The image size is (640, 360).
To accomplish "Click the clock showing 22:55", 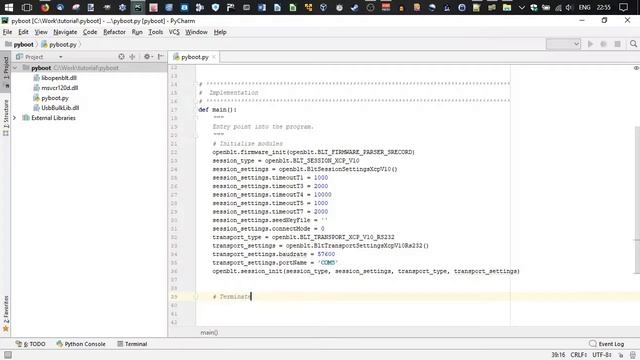I will [x=604, y=7].
